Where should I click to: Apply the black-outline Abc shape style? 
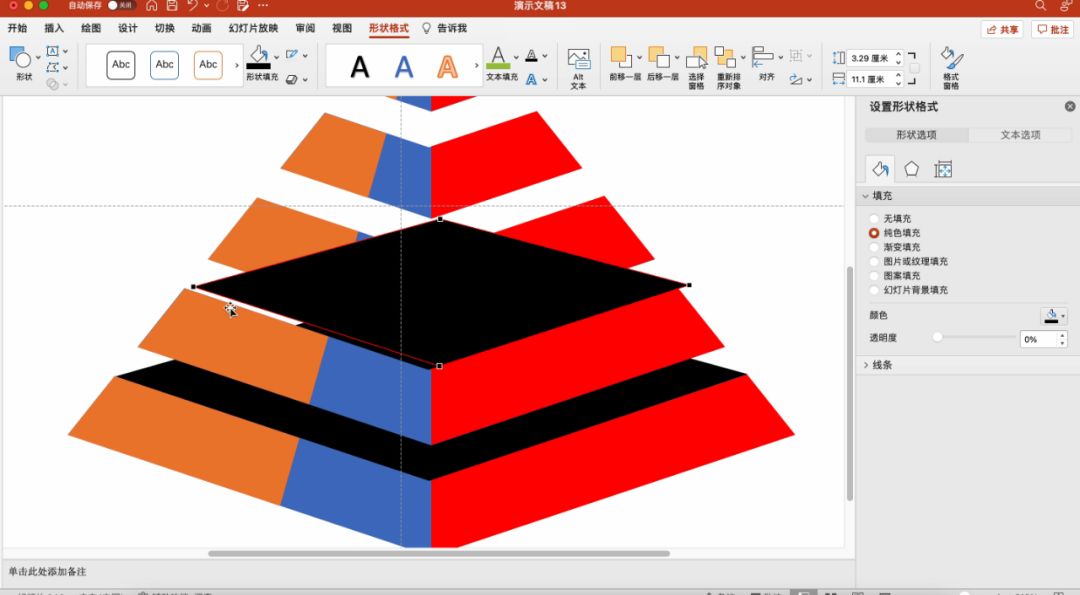click(x=121, y=65)
